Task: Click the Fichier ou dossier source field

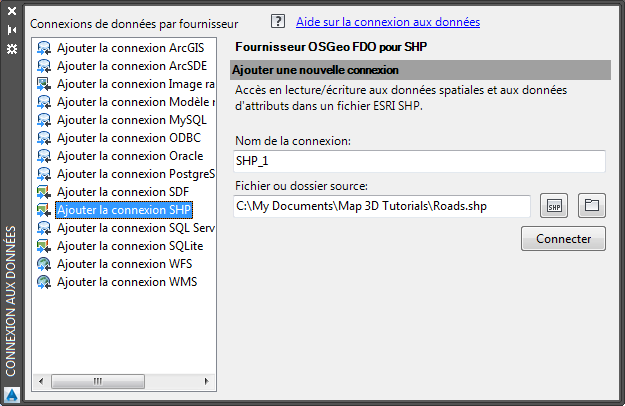Action: point(381,206)
